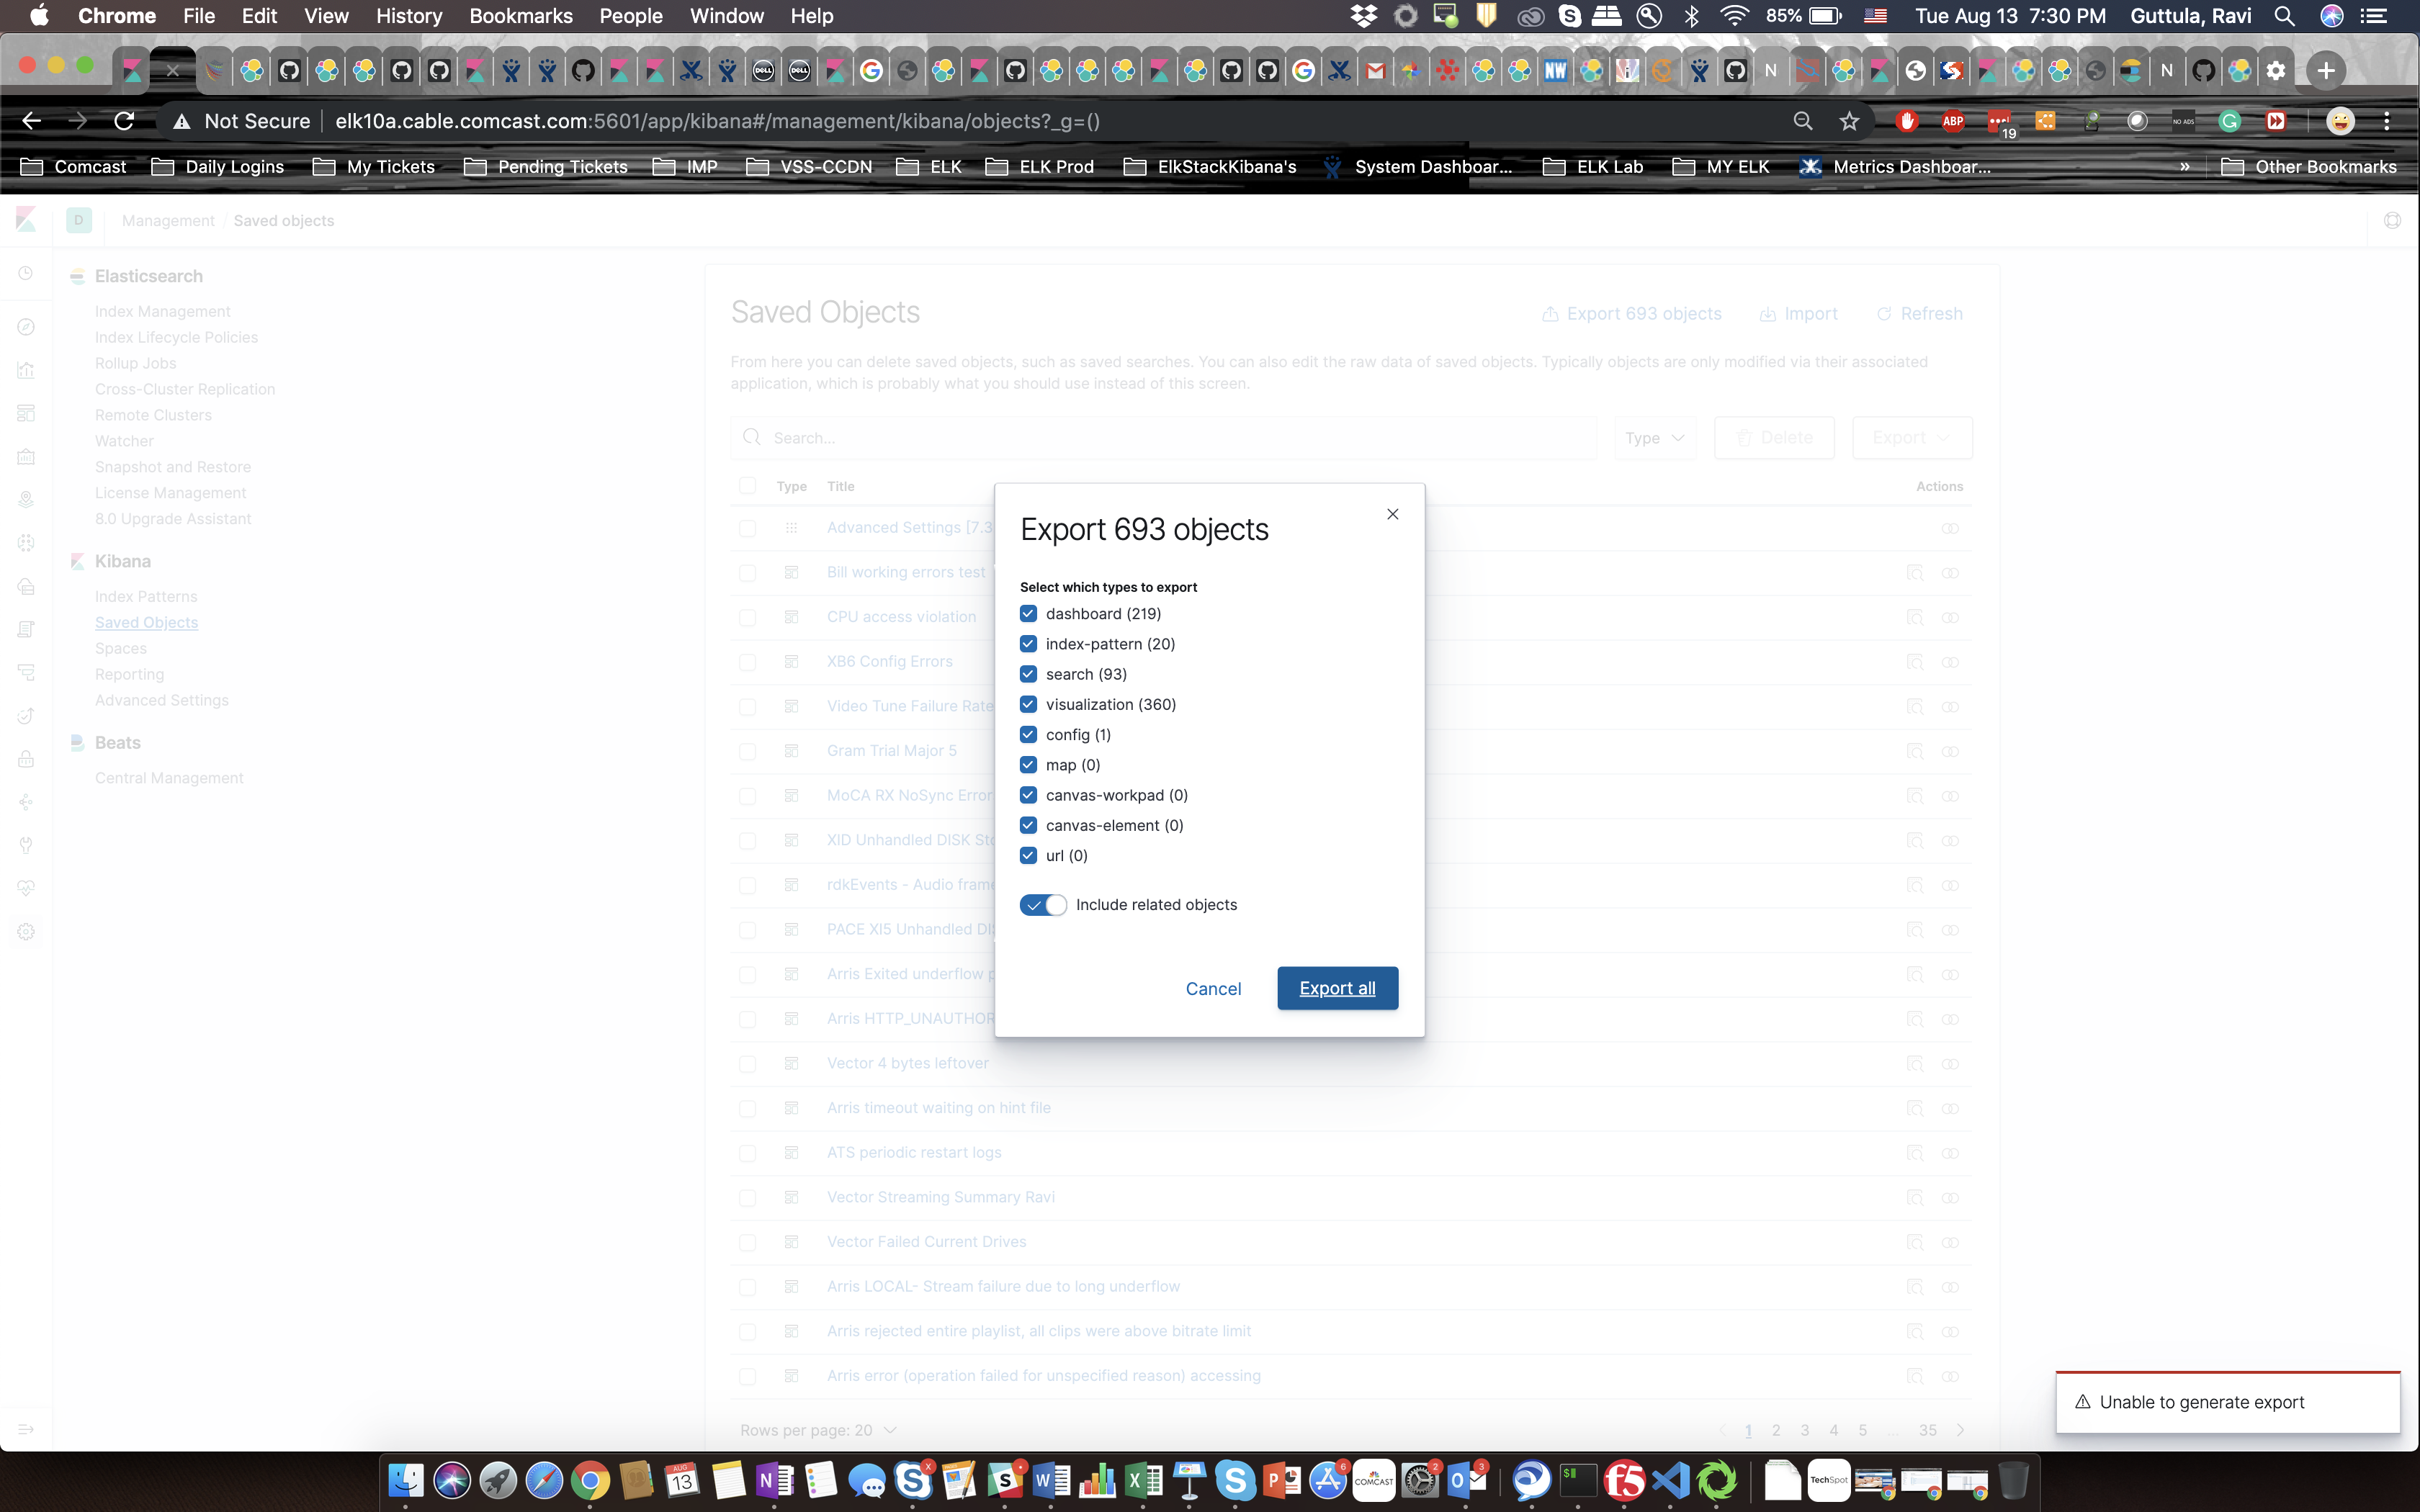Image resolution: width=2420 pixels, height=1512 pixels.
Task: Click the Kibana logo in top left
Action: [x=26, y=220]
